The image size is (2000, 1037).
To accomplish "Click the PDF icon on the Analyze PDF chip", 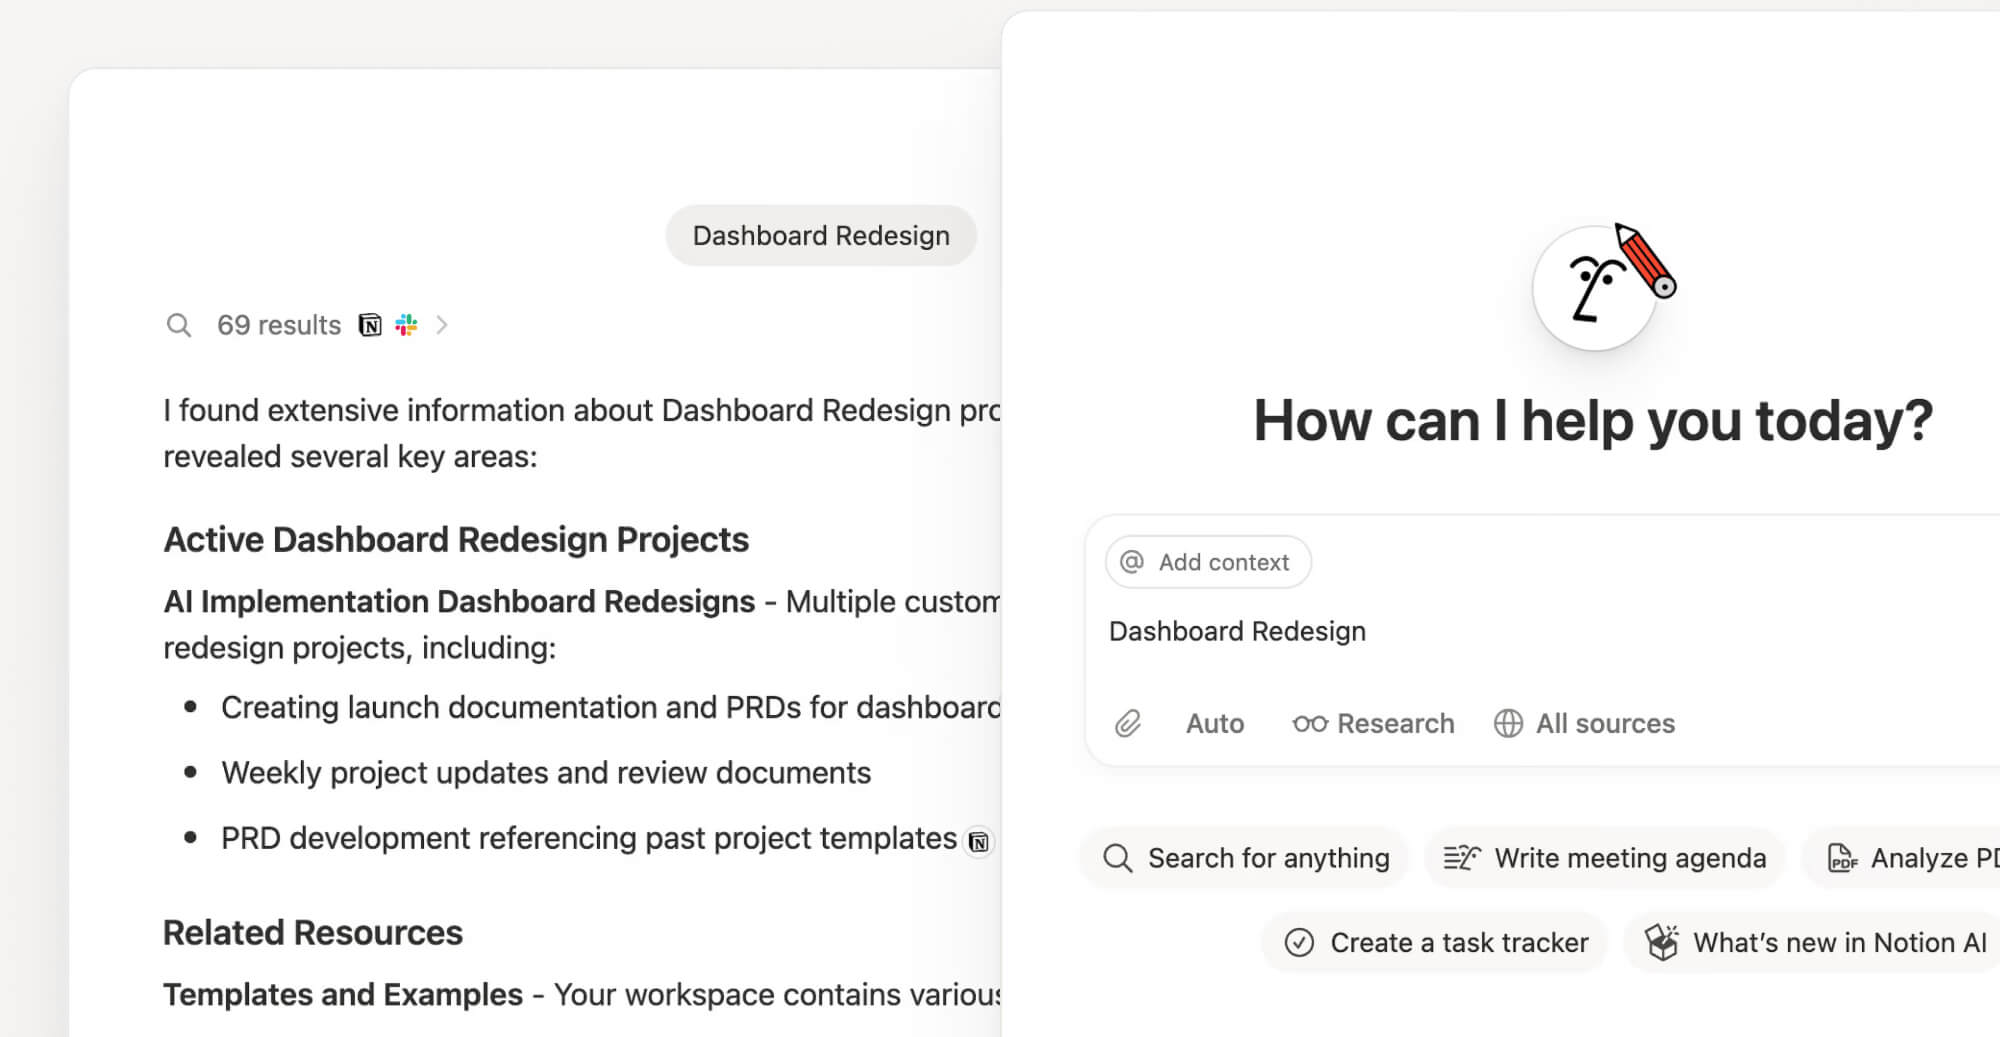I will [1843, 857].
